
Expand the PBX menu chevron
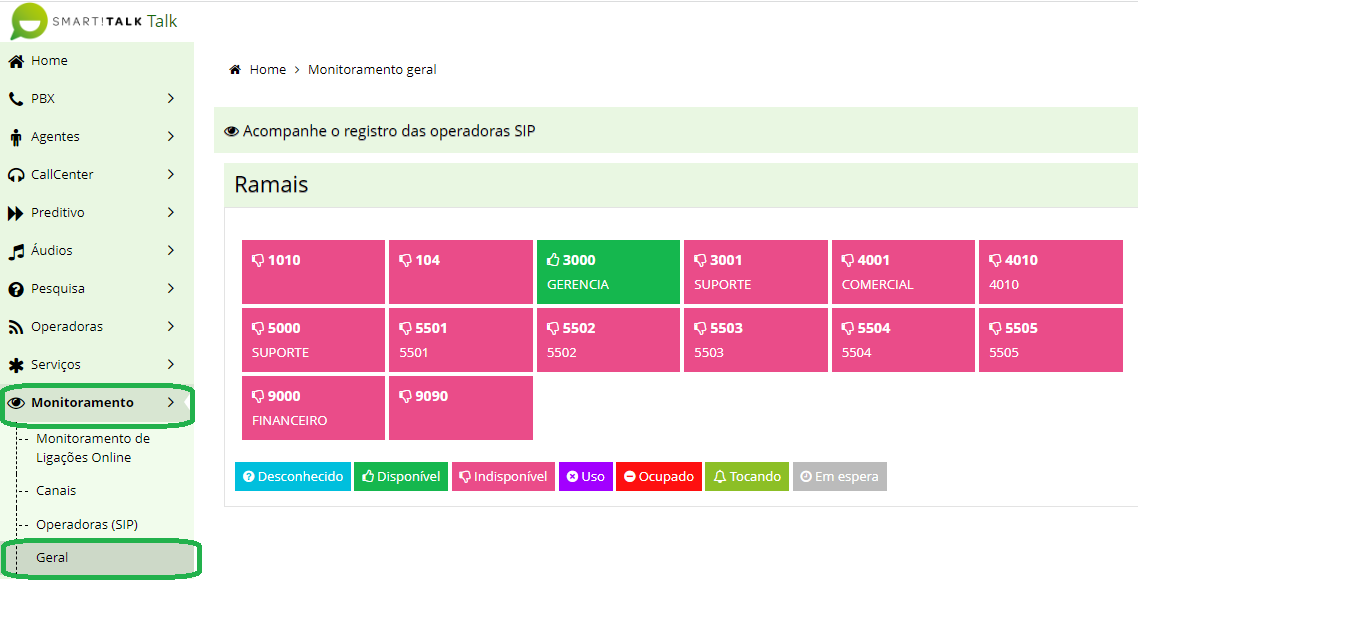pos(171,99)
